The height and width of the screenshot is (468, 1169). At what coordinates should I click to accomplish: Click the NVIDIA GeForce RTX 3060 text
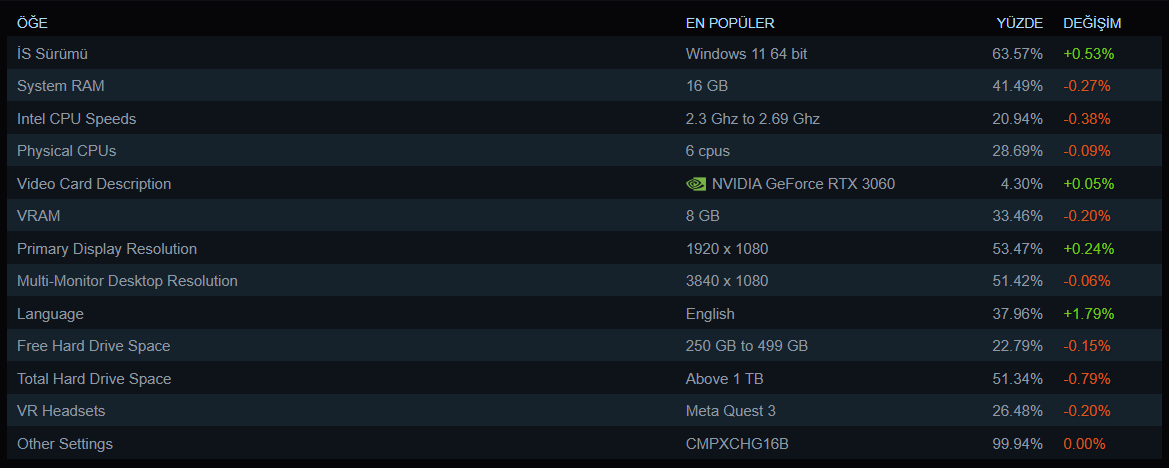[x=803, y=184]
